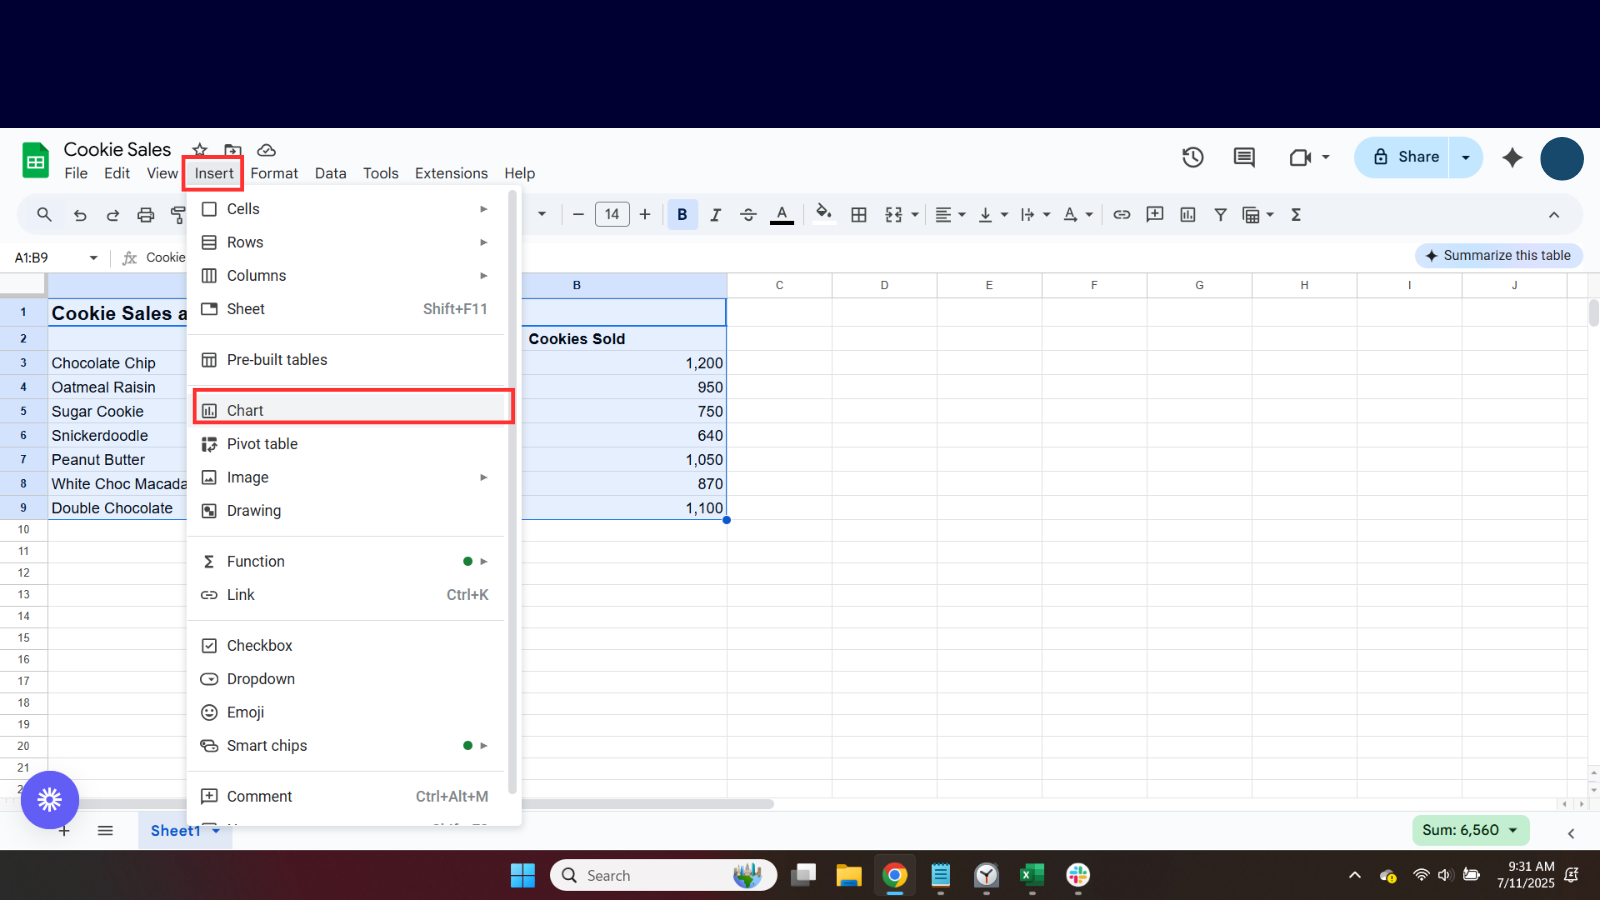Open the name box dropdown arrow
Viewport: 1600px width, 900px height.
click(x=94, y=258)
